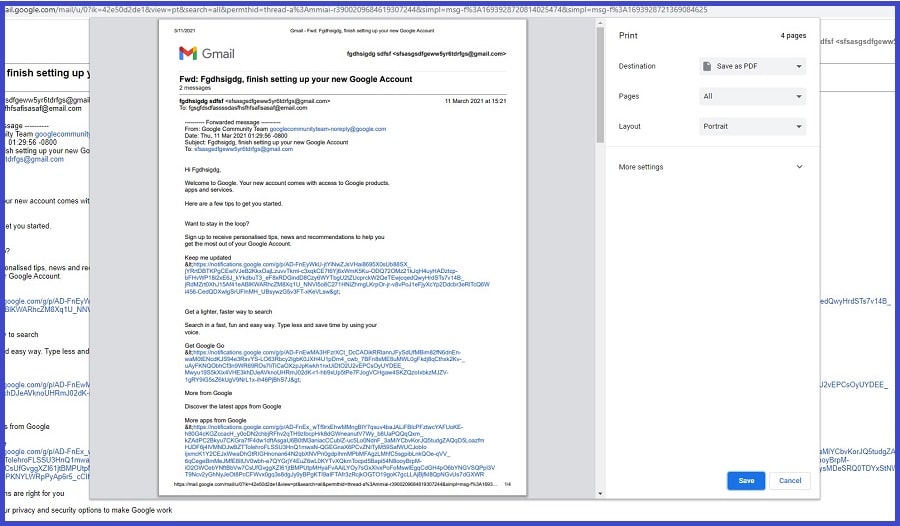Click the Destination label
Viewport: 900px width, 526px height.
click(637, 66)
